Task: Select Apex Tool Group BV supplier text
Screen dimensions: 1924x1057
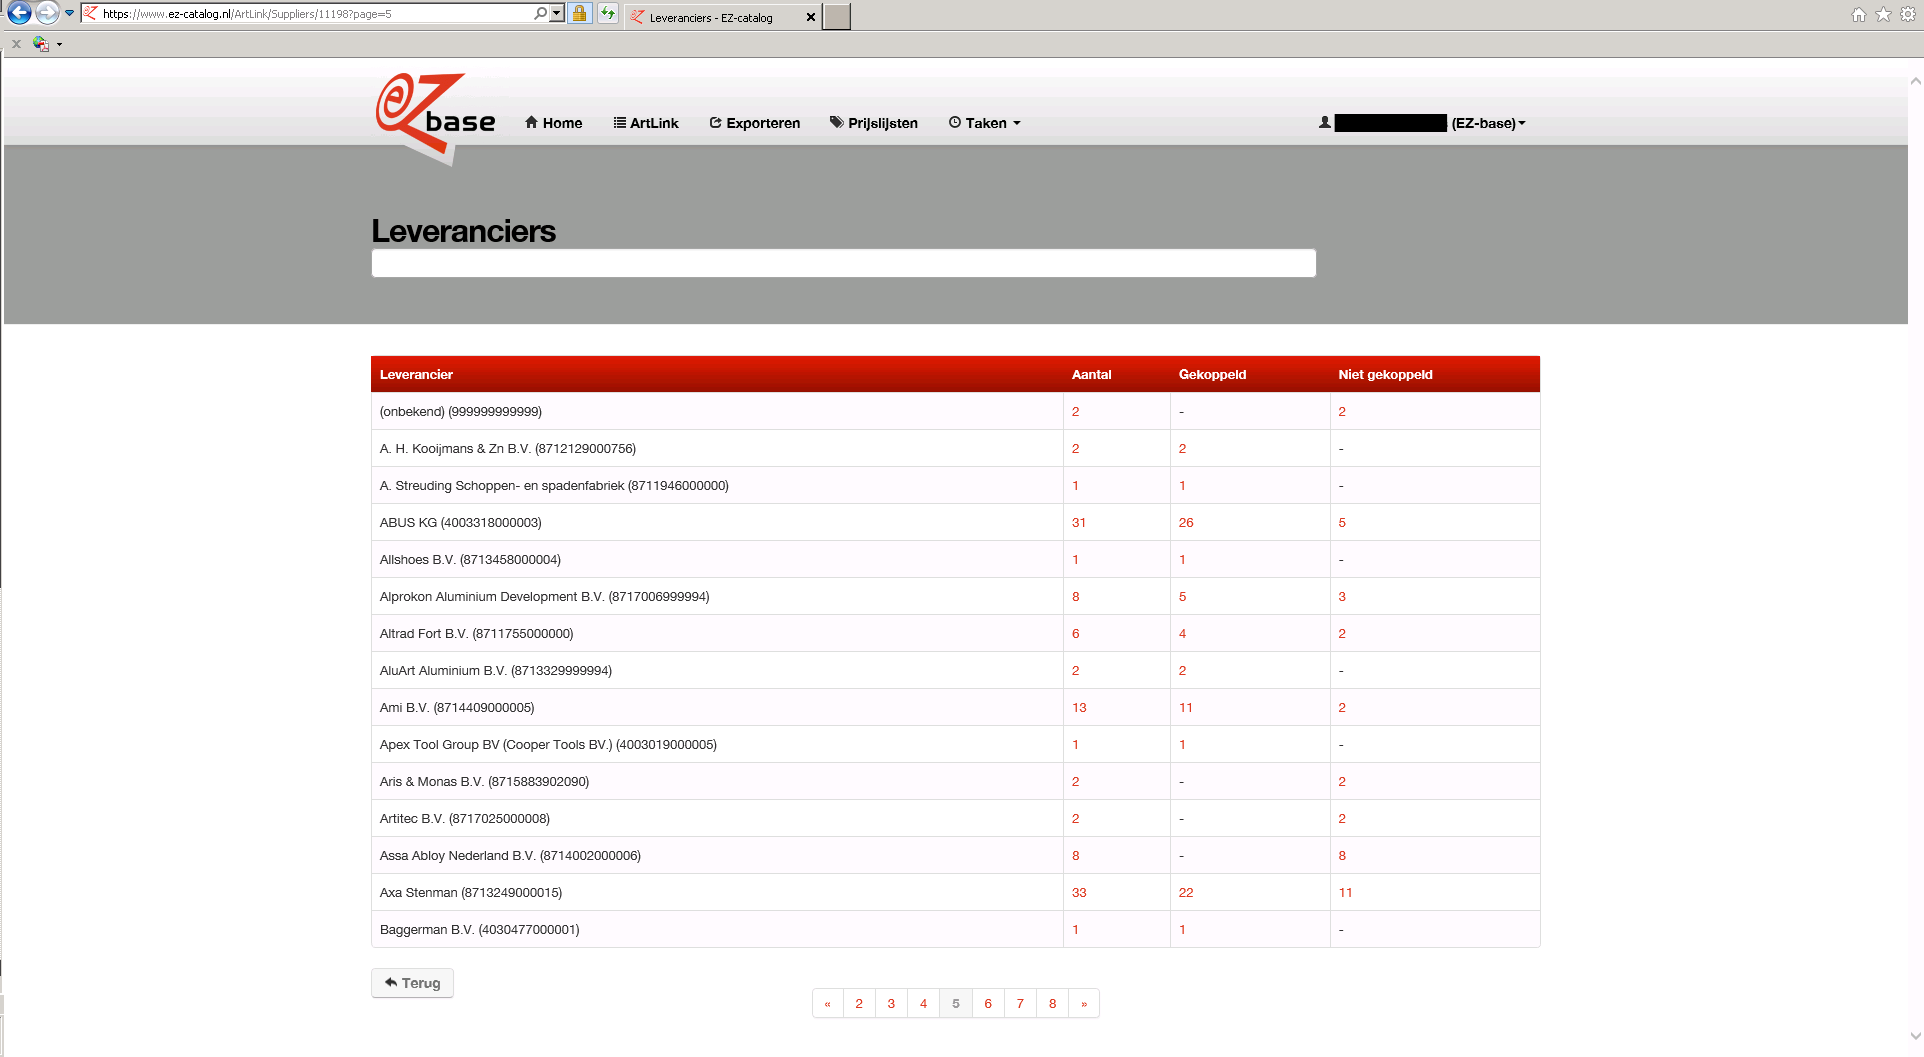Action: coord(548,745)
